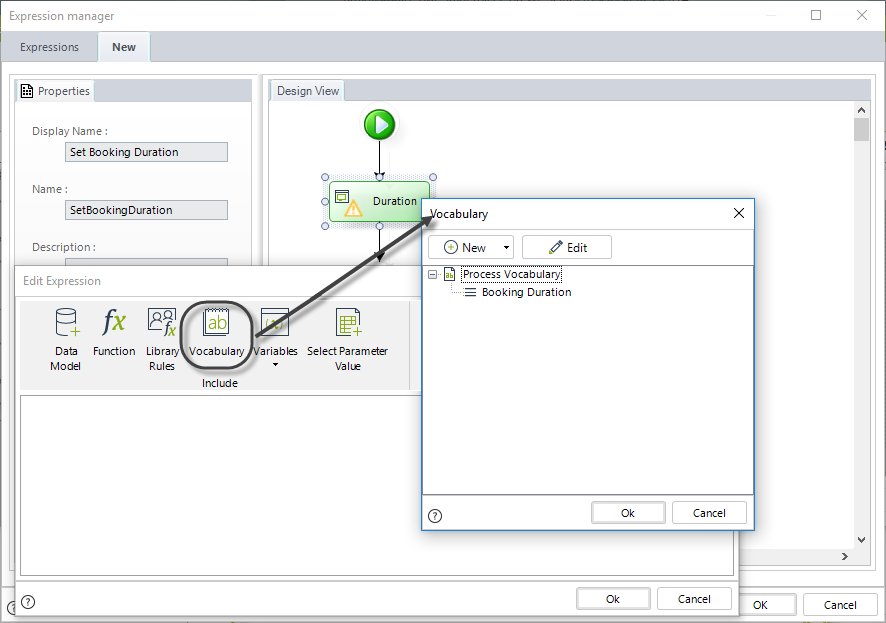
Task: Select the Design View tab
Action: (308, 91)
